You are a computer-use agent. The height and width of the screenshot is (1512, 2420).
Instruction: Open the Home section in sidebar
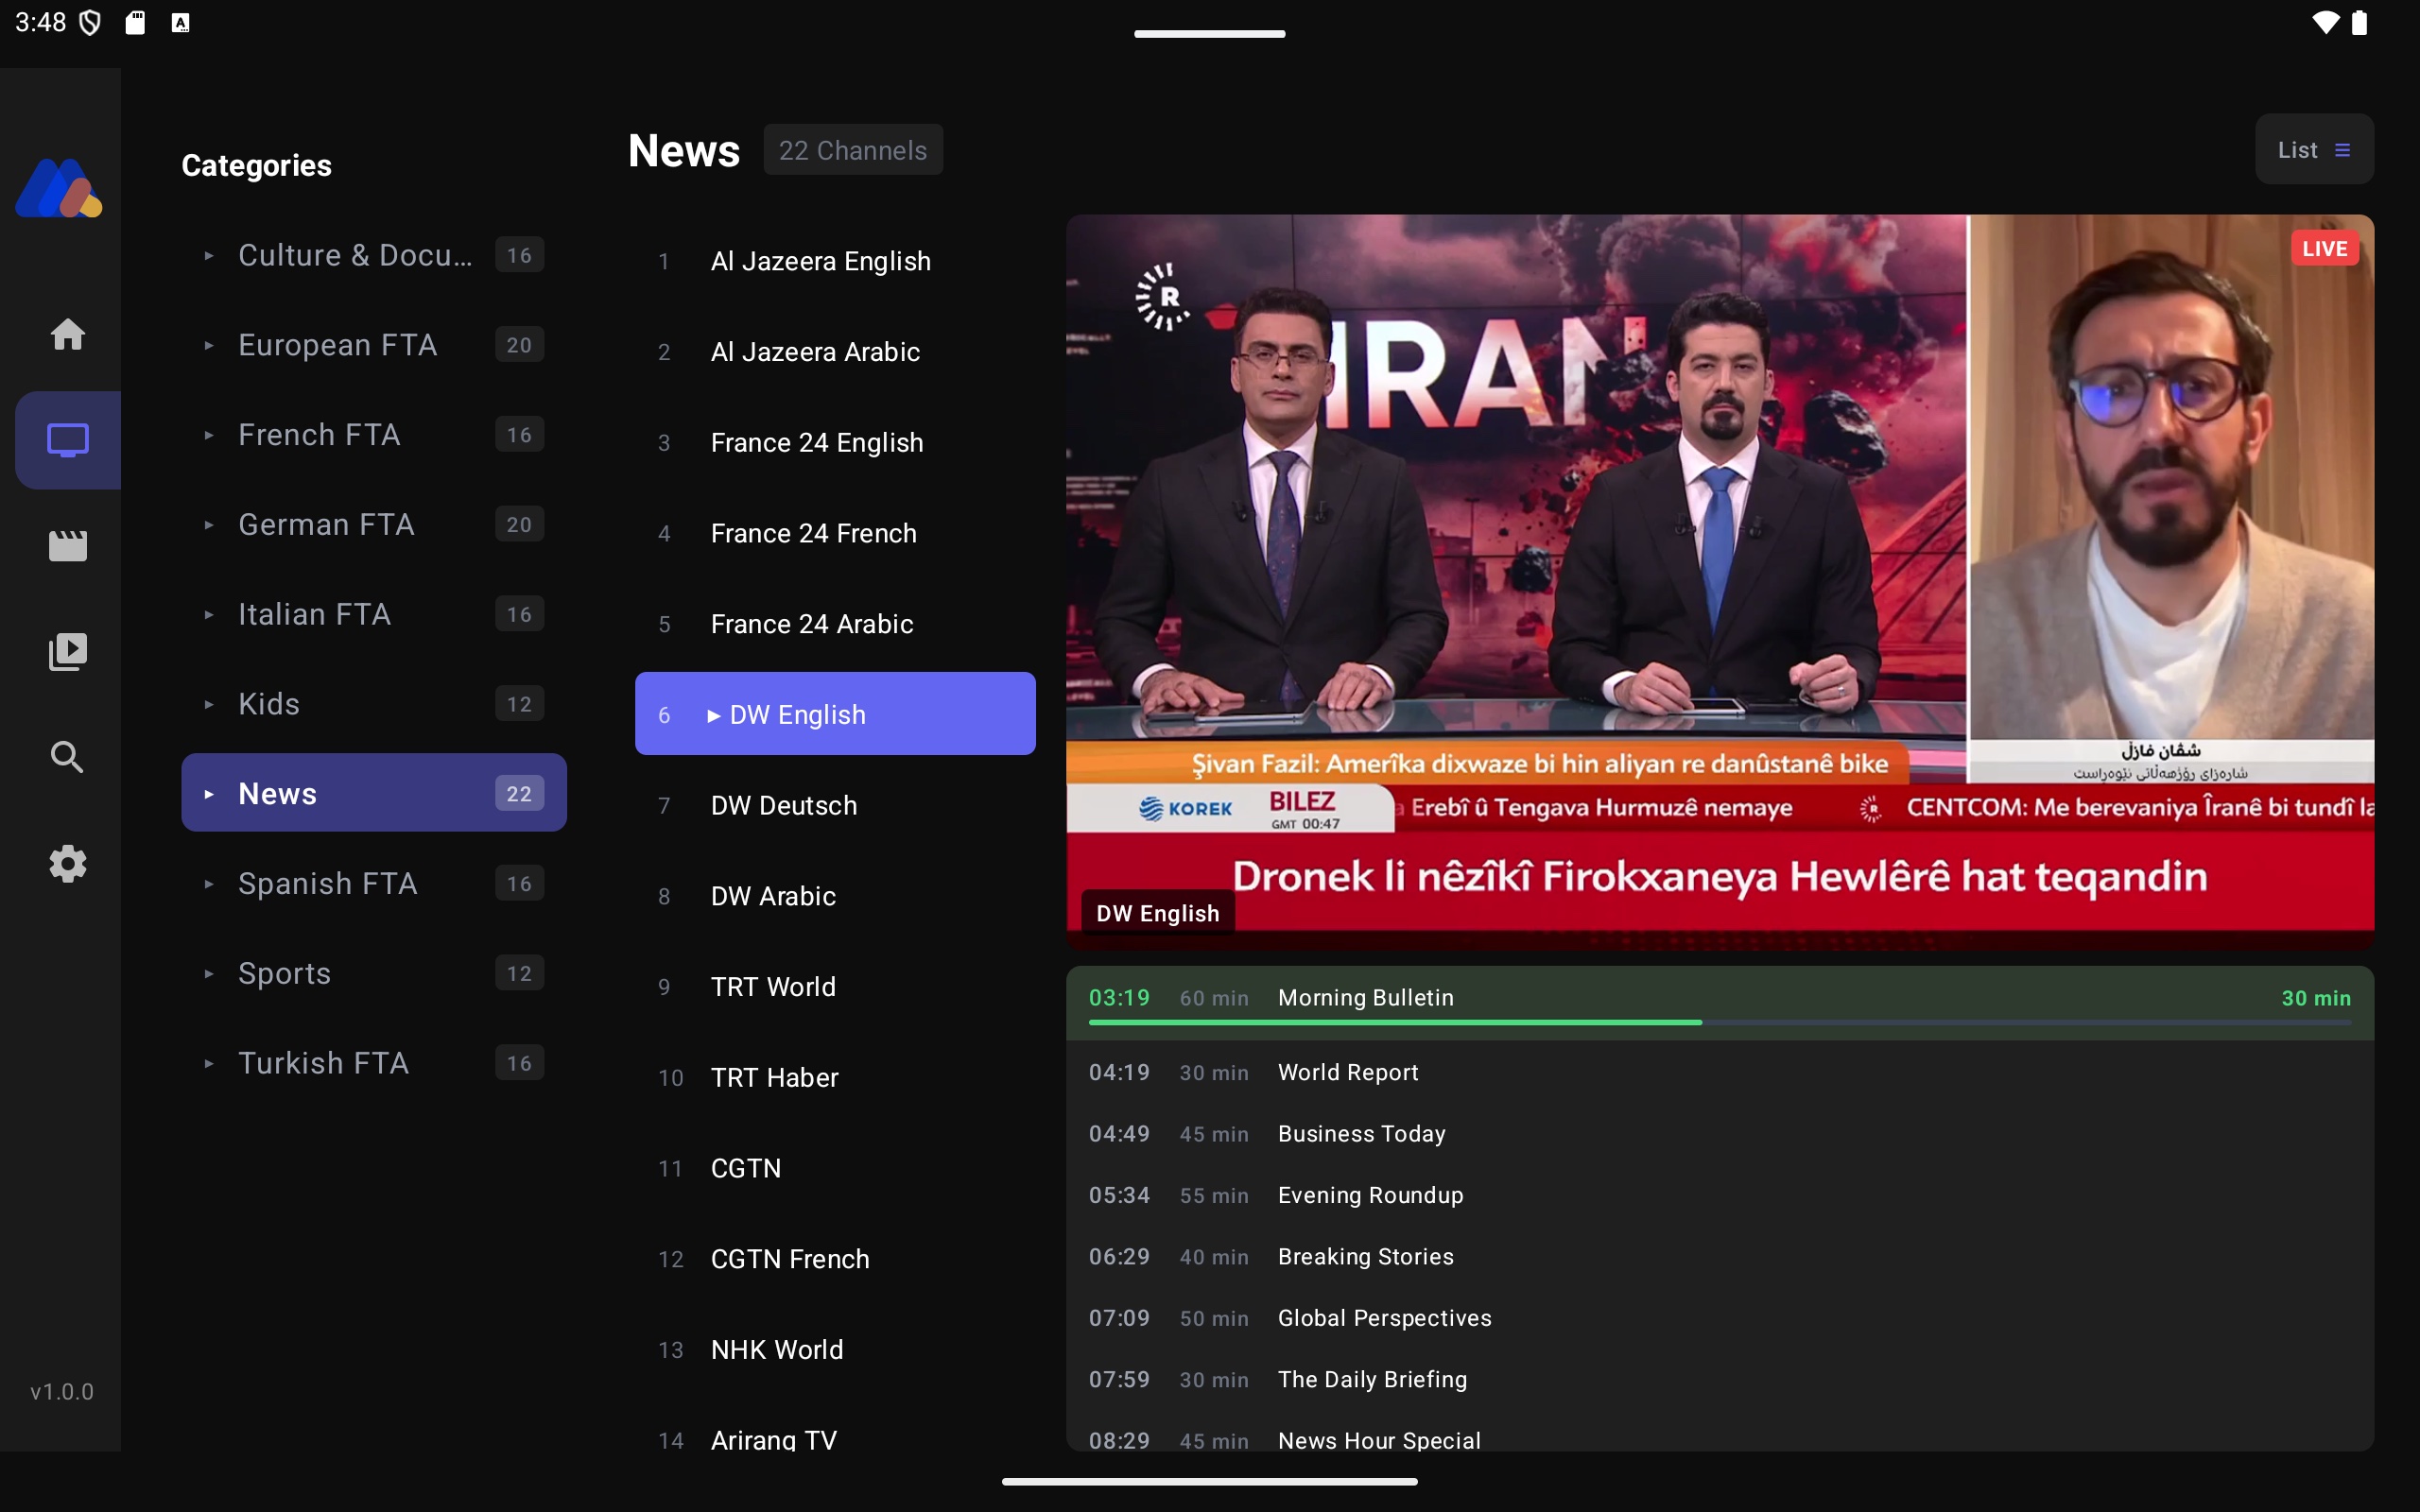point(67,334)
